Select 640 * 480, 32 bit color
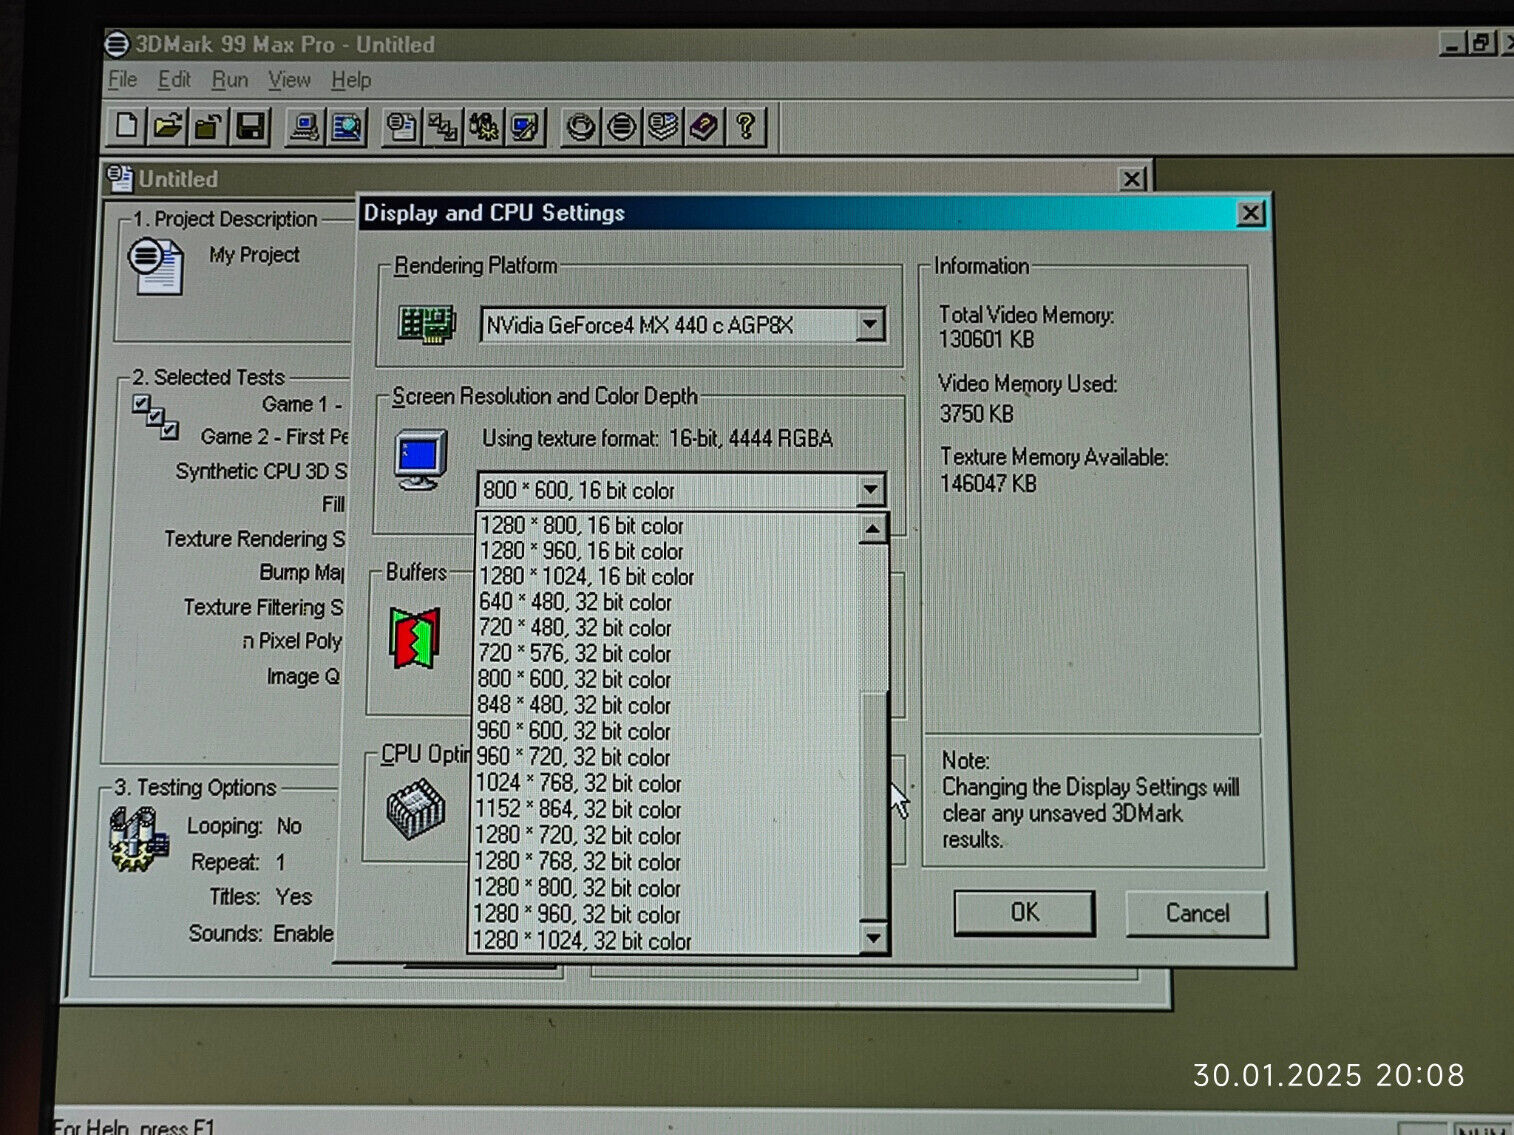This screenshot has height=1135, width=1514. (667, 603)
